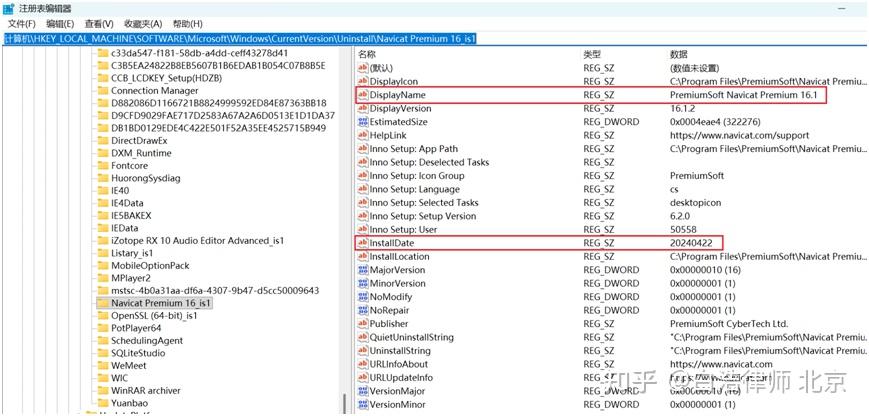This screenshot has width=869, height=416.
Task: Select the c33da547-f181-58db-a4dd-ceff43278d41 key
Action: point(200,53)
